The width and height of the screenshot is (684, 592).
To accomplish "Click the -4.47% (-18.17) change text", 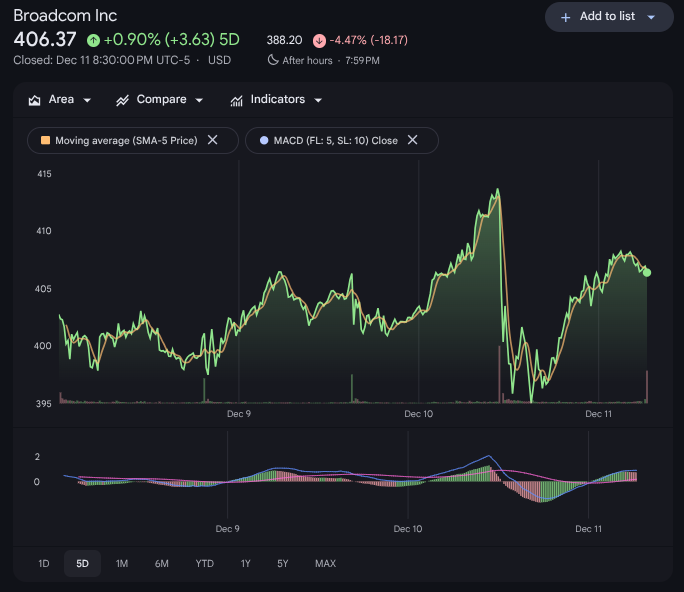I will [369, 40].
